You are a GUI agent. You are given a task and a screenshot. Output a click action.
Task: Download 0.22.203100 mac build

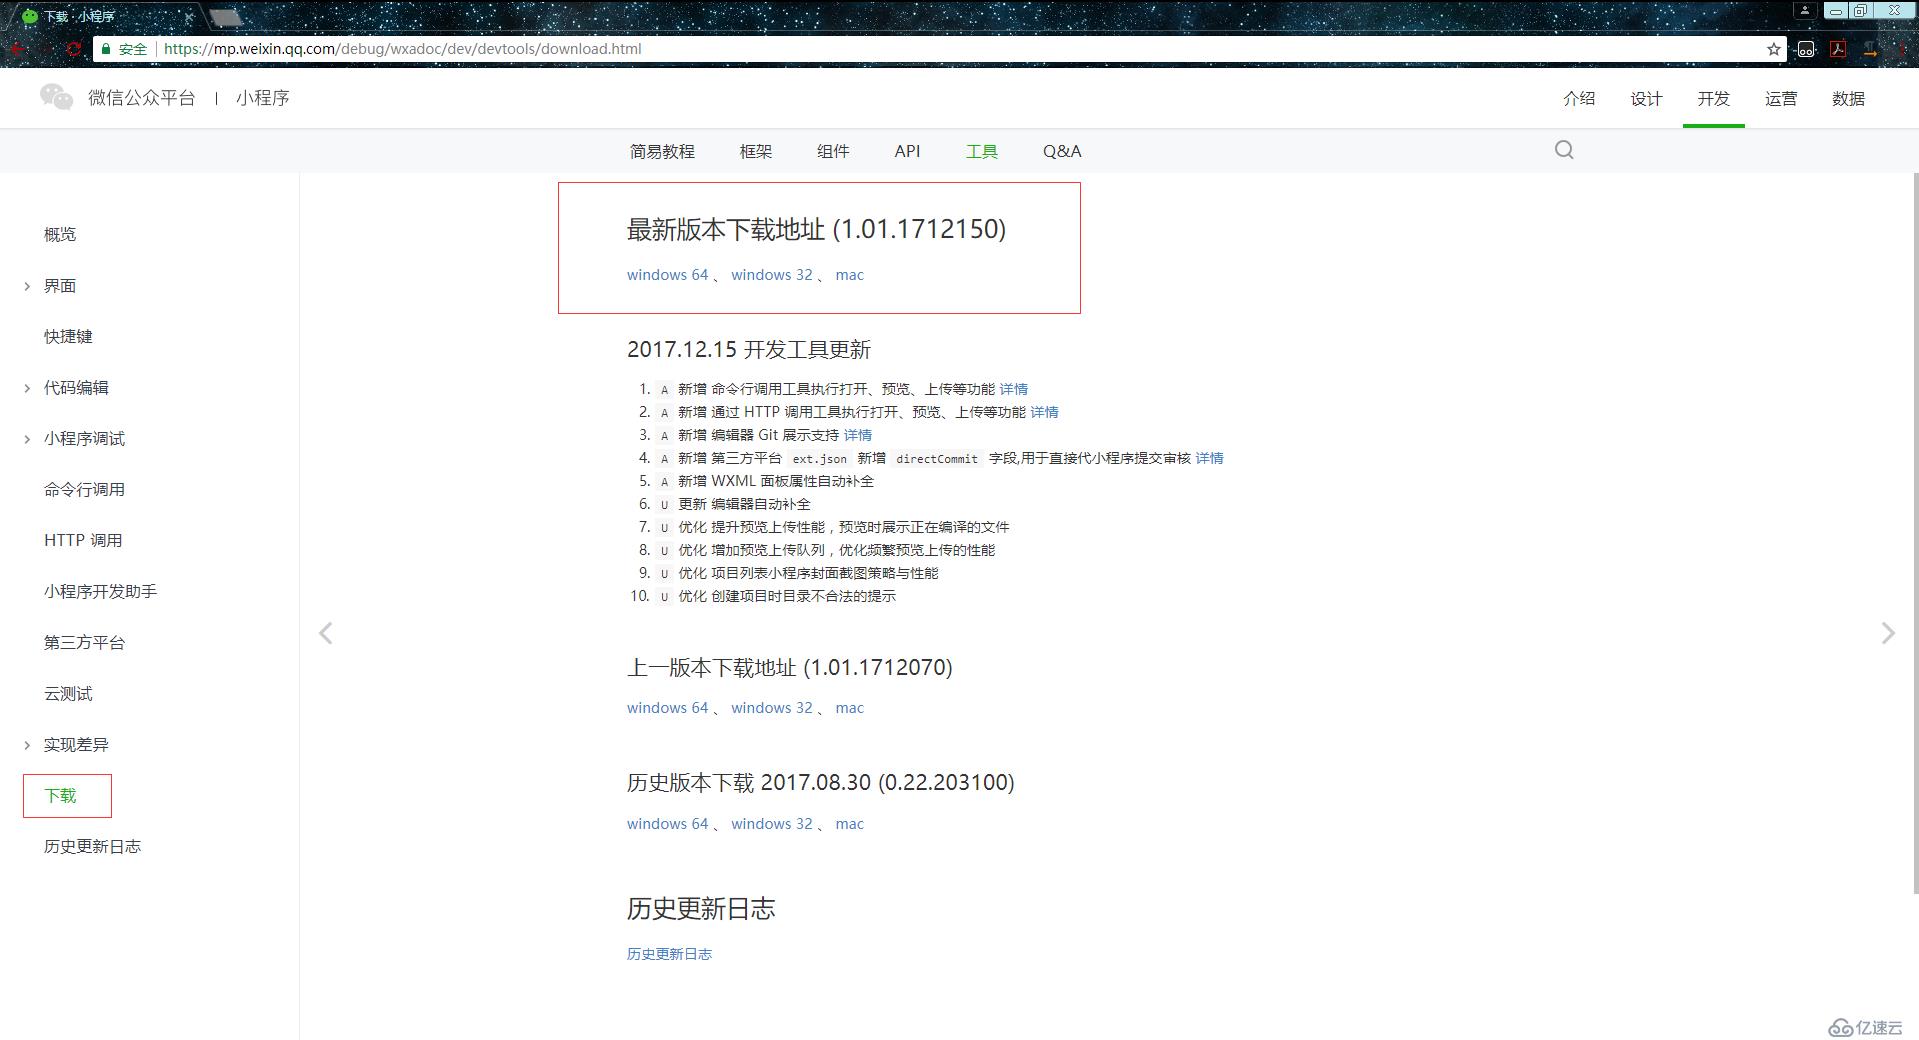pyautogui.click(x=849, y=824)
